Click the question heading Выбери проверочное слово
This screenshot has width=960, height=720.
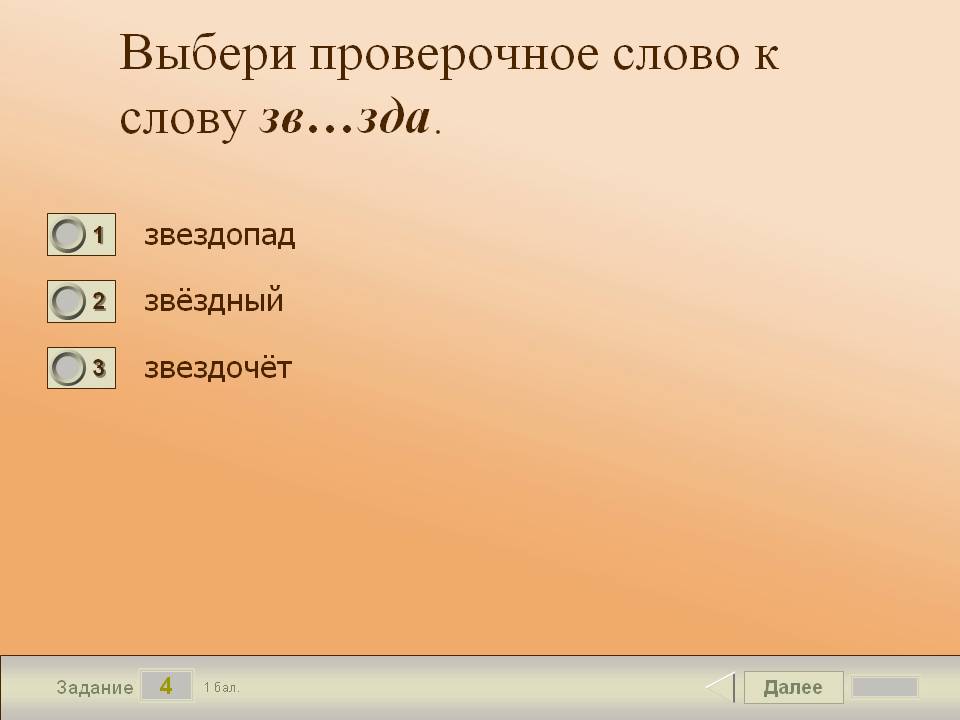pos(449,55)
